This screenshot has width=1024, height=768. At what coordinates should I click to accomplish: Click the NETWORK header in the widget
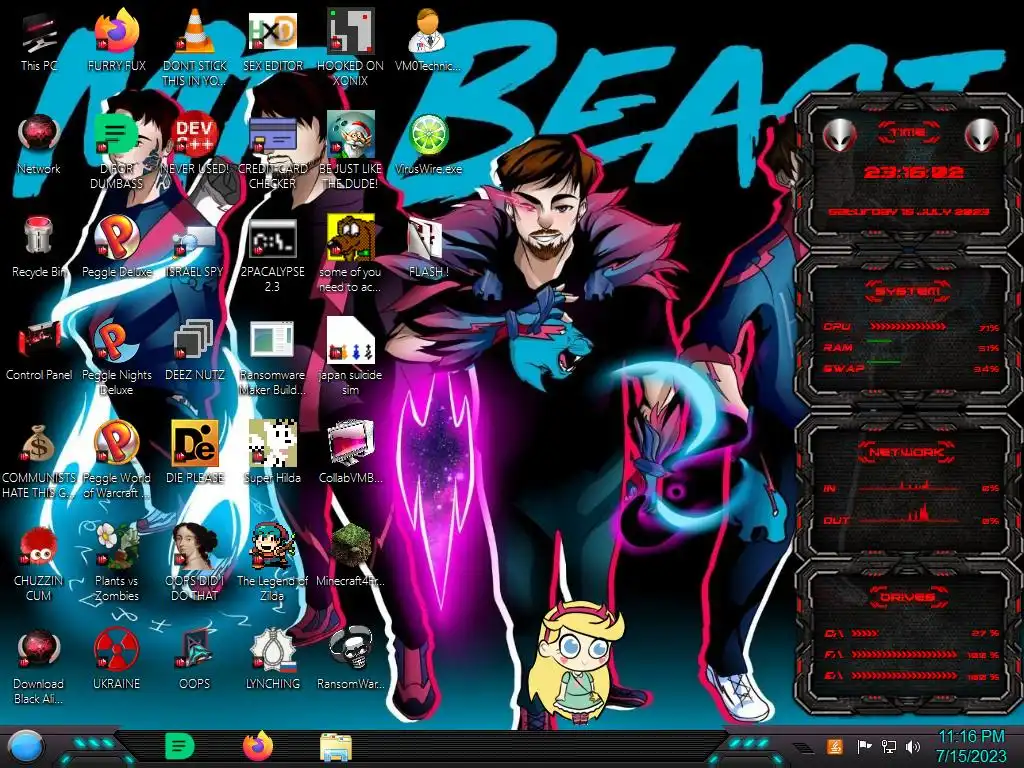tap(906, 452)
